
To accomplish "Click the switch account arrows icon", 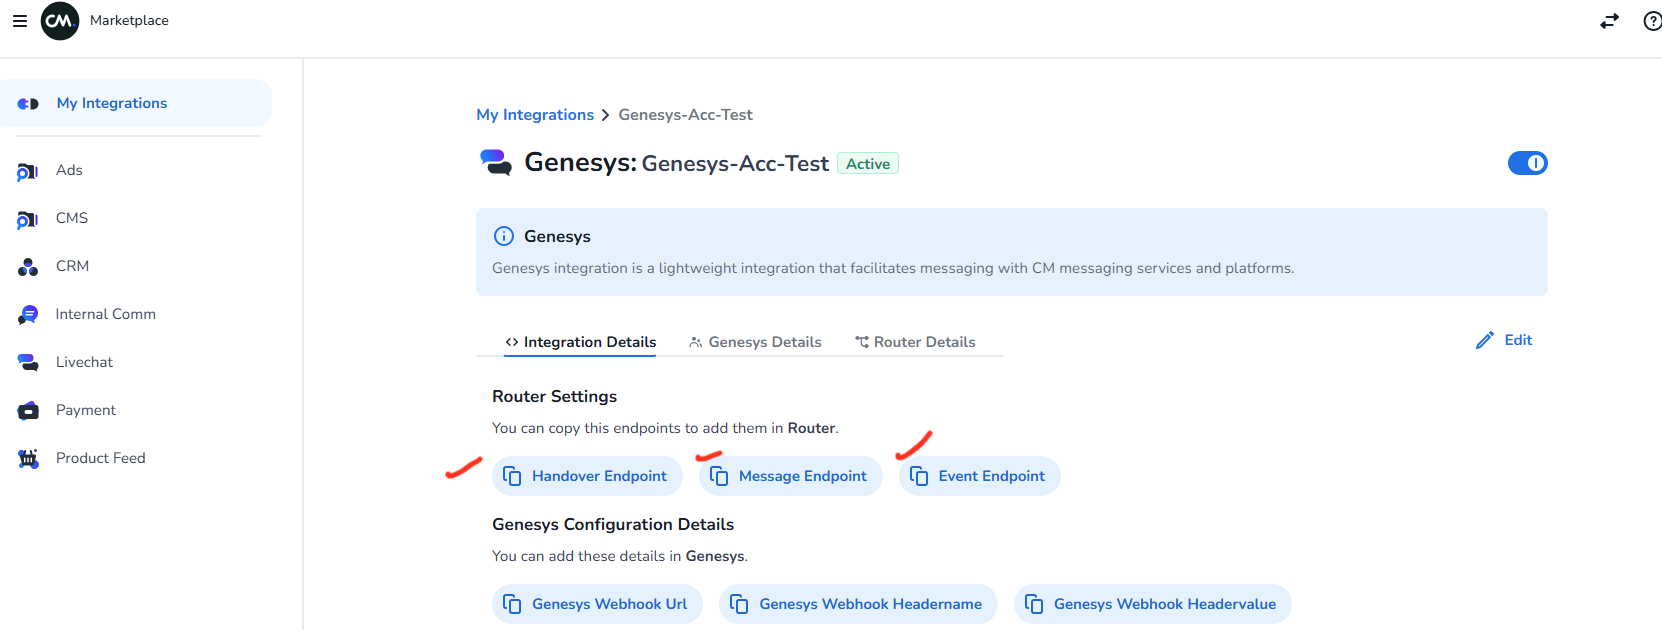I will [x=1609, y=21].
